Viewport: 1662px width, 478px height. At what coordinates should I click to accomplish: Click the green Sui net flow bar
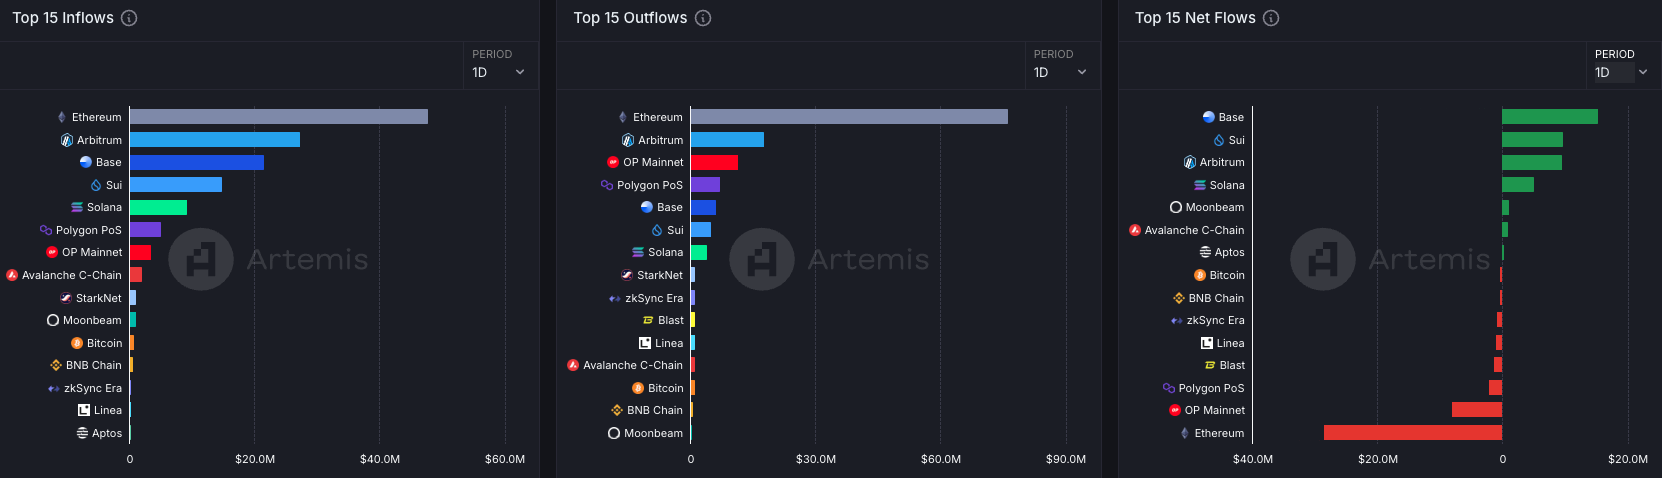(x=1532, y=140)
